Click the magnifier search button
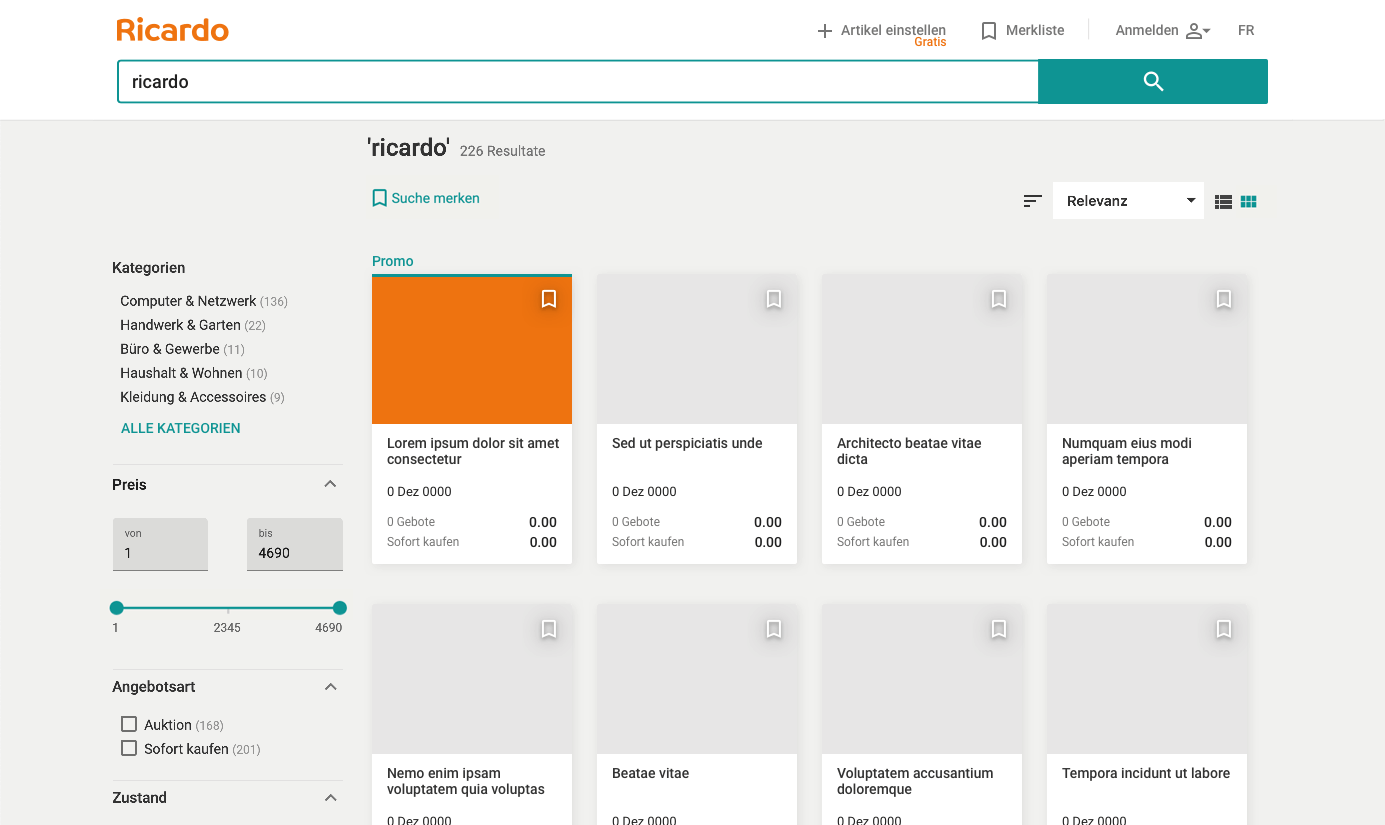Viewport: 1385px width, 825px height. pos(1153,82)
